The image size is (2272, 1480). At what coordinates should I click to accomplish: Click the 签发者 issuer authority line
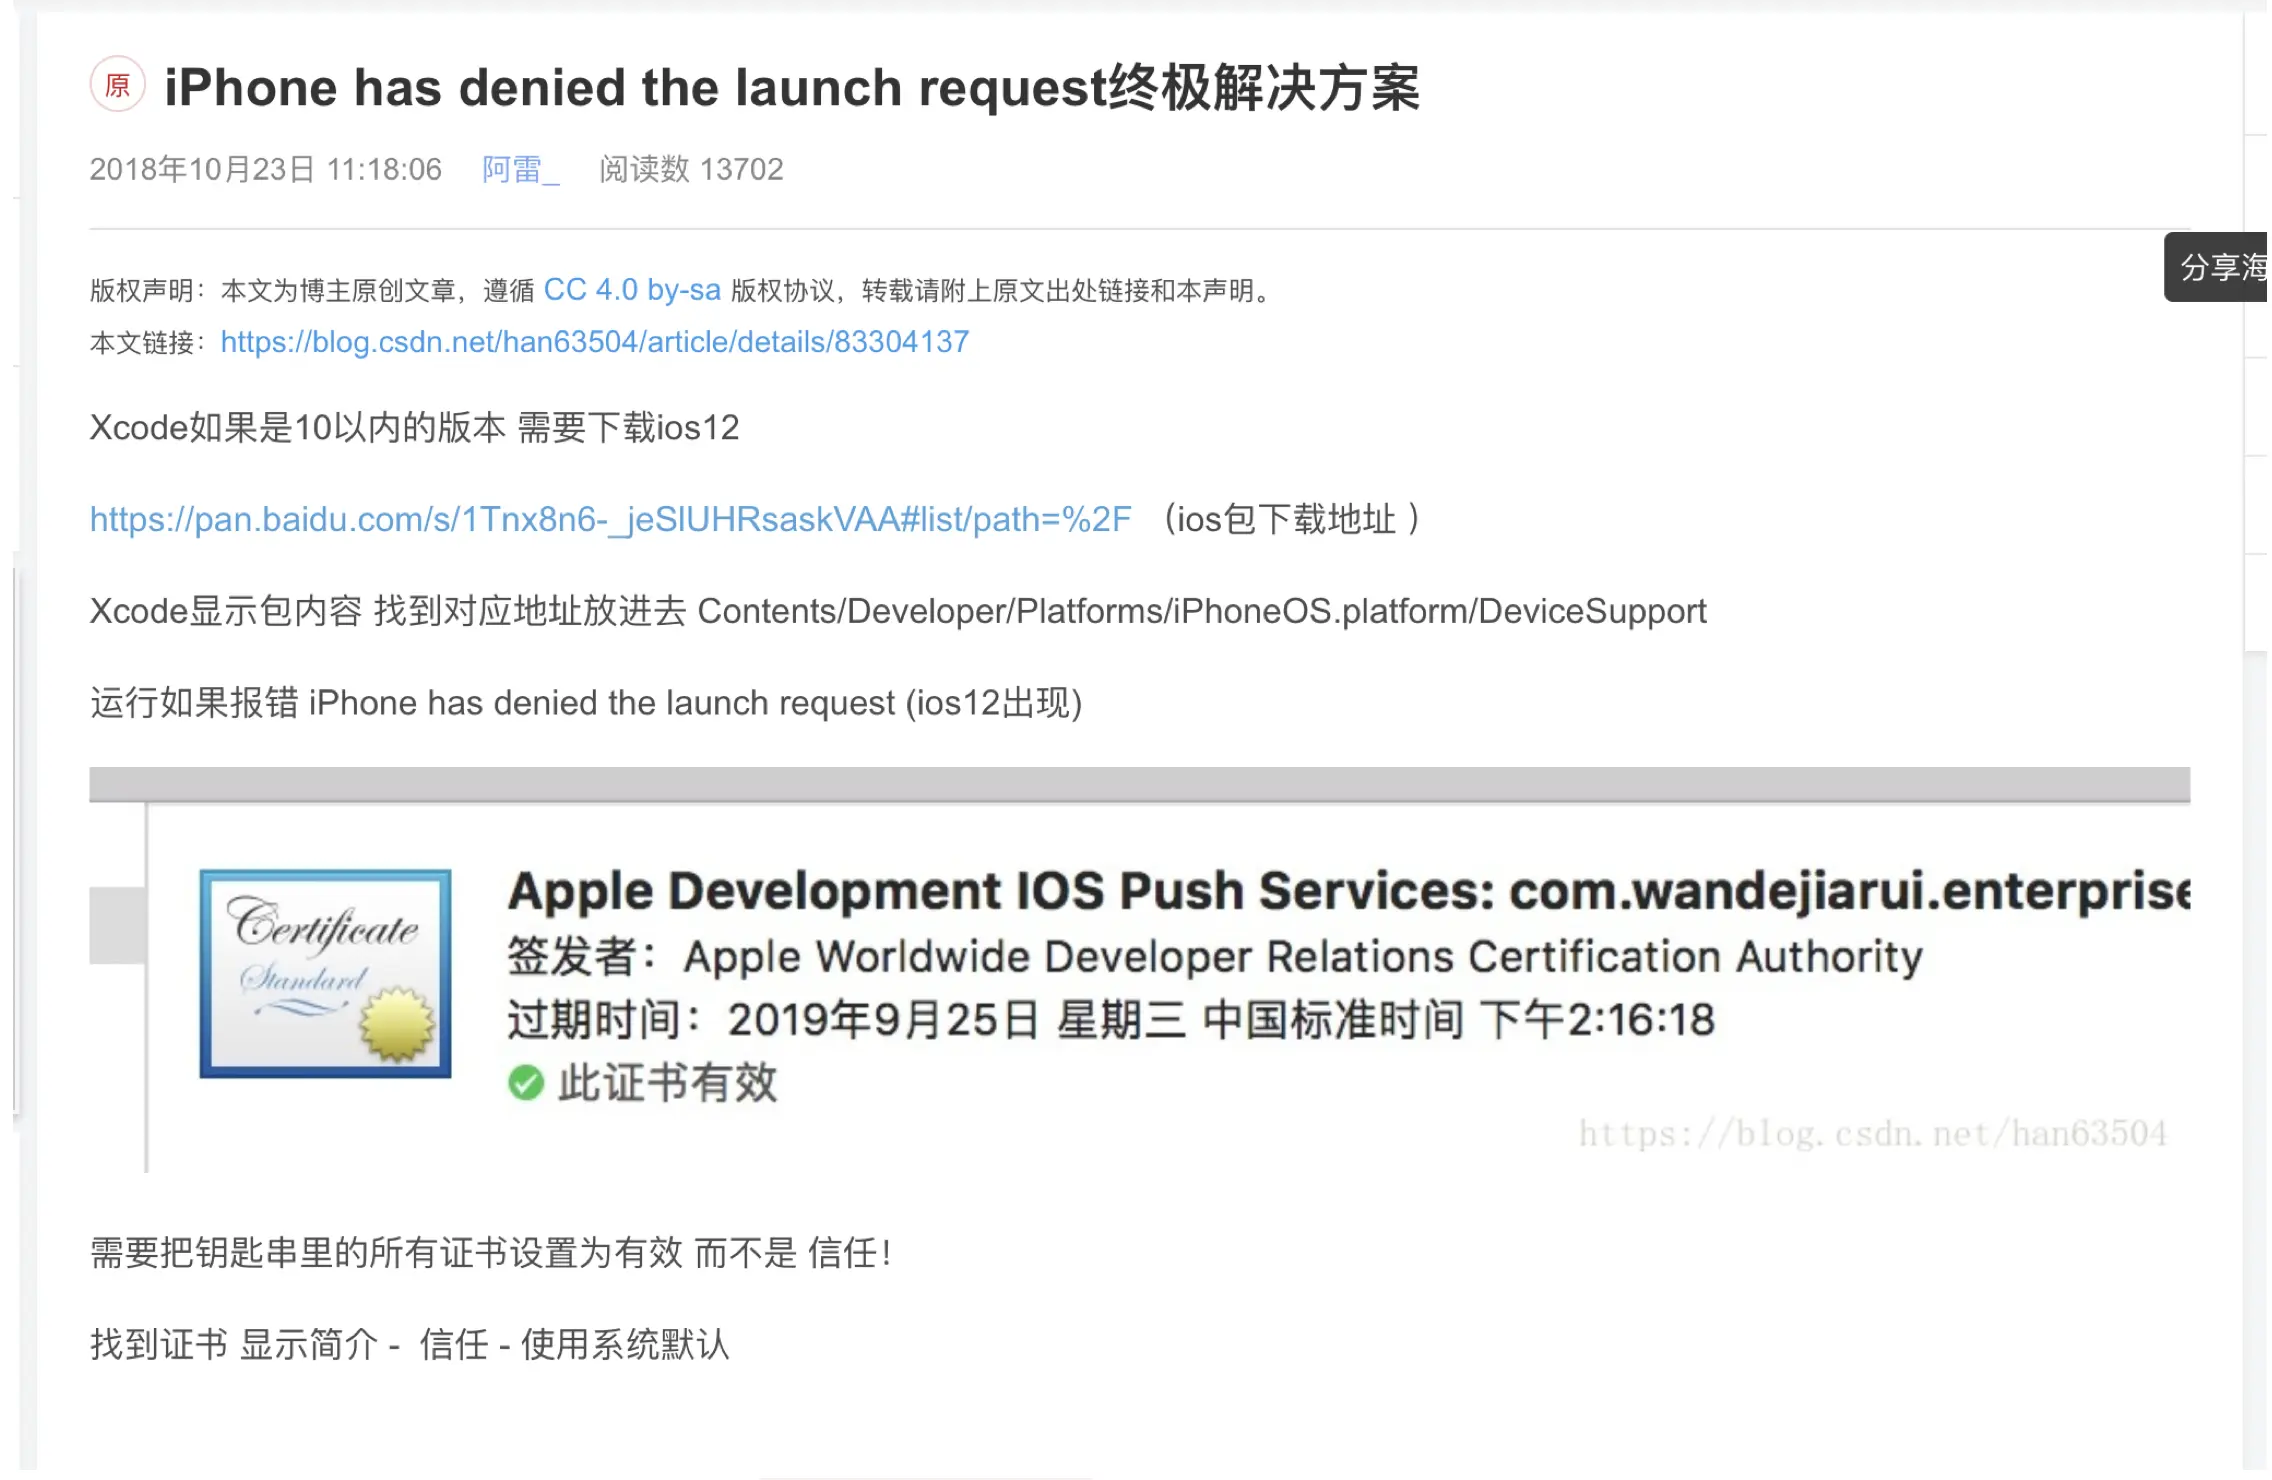point(1214,957)
